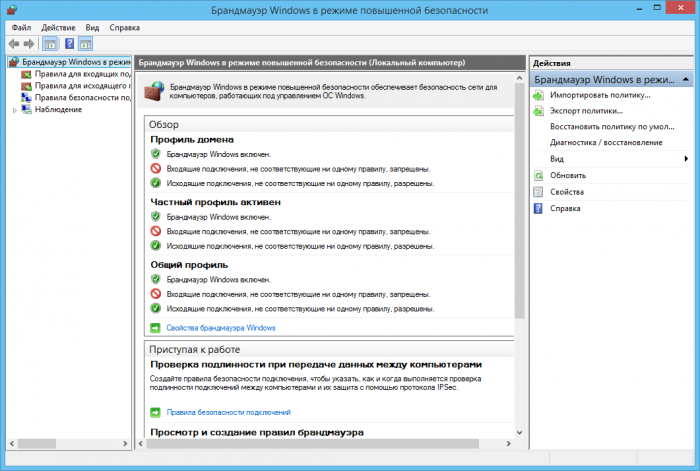The height and width of the screenshot is (471, 700).
Task: Click green arrow icon beside 'Свойства брандмауэра Windows'
Action: tap(155, 328)
